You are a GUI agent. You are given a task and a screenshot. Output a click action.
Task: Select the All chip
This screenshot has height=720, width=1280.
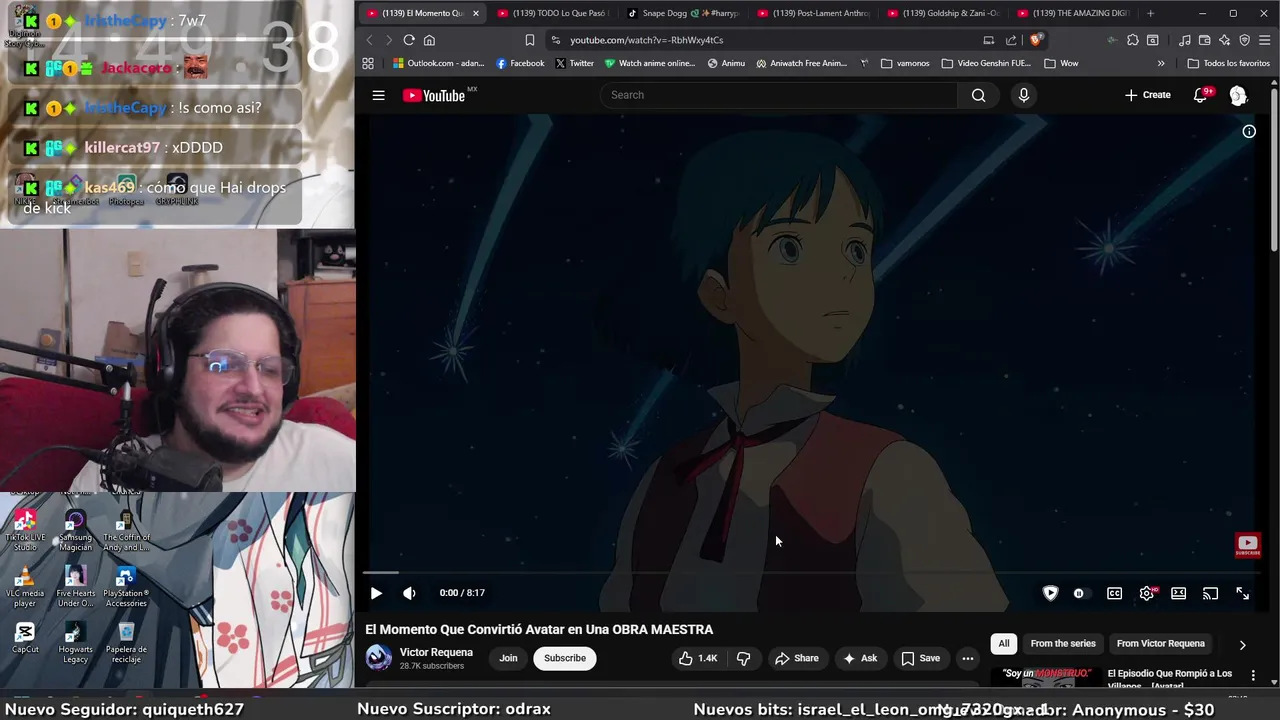point(1004,644)
